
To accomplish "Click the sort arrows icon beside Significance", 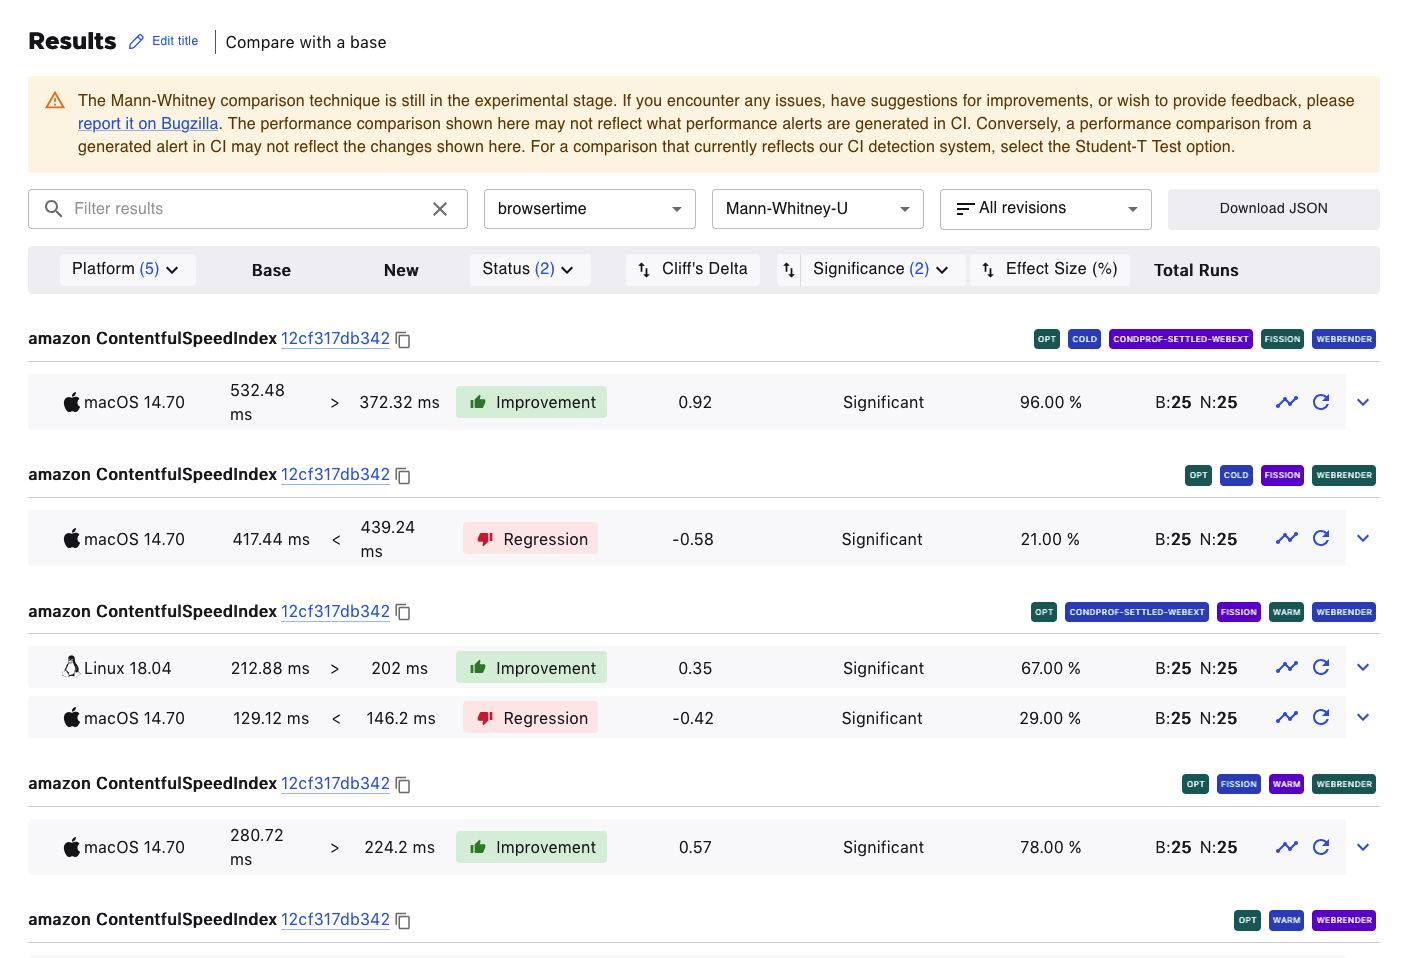I will point(789,269).
